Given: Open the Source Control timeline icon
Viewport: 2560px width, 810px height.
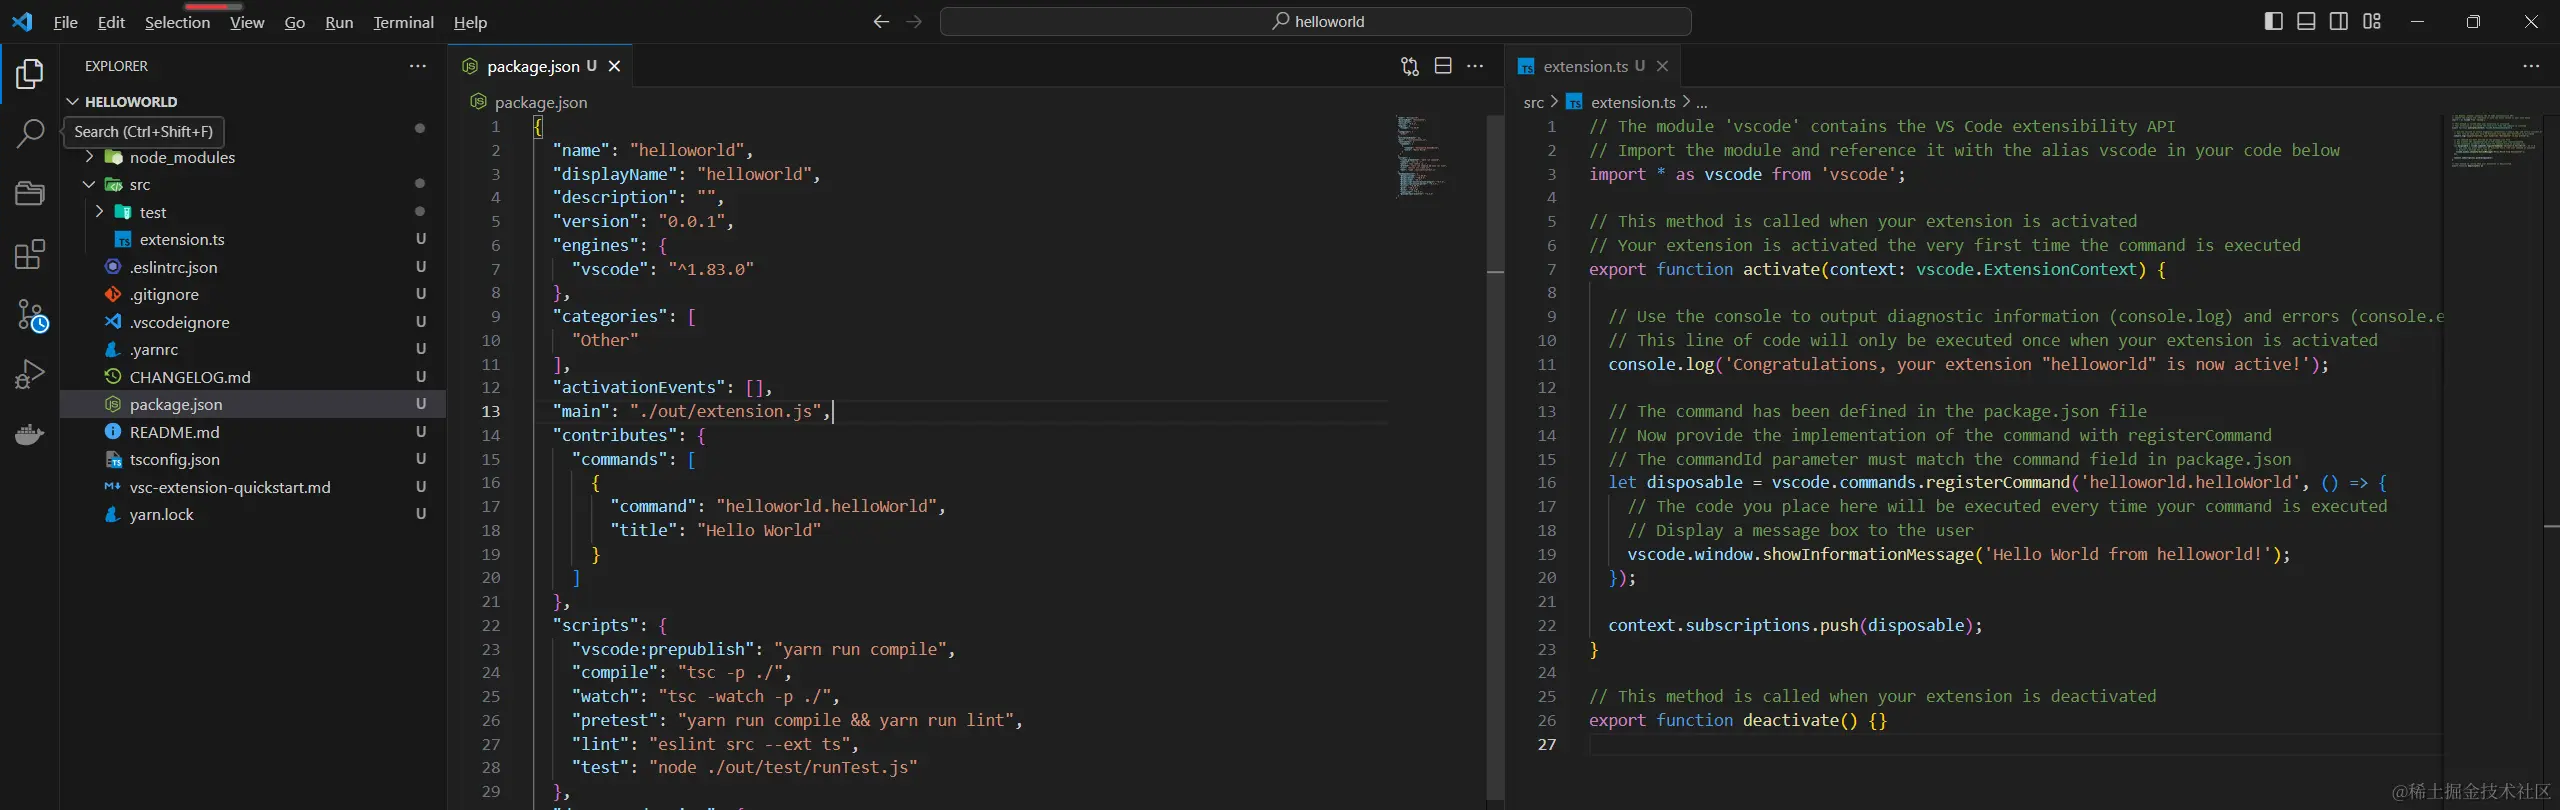Looking at the screenshot, I should [x=32, y=316].
